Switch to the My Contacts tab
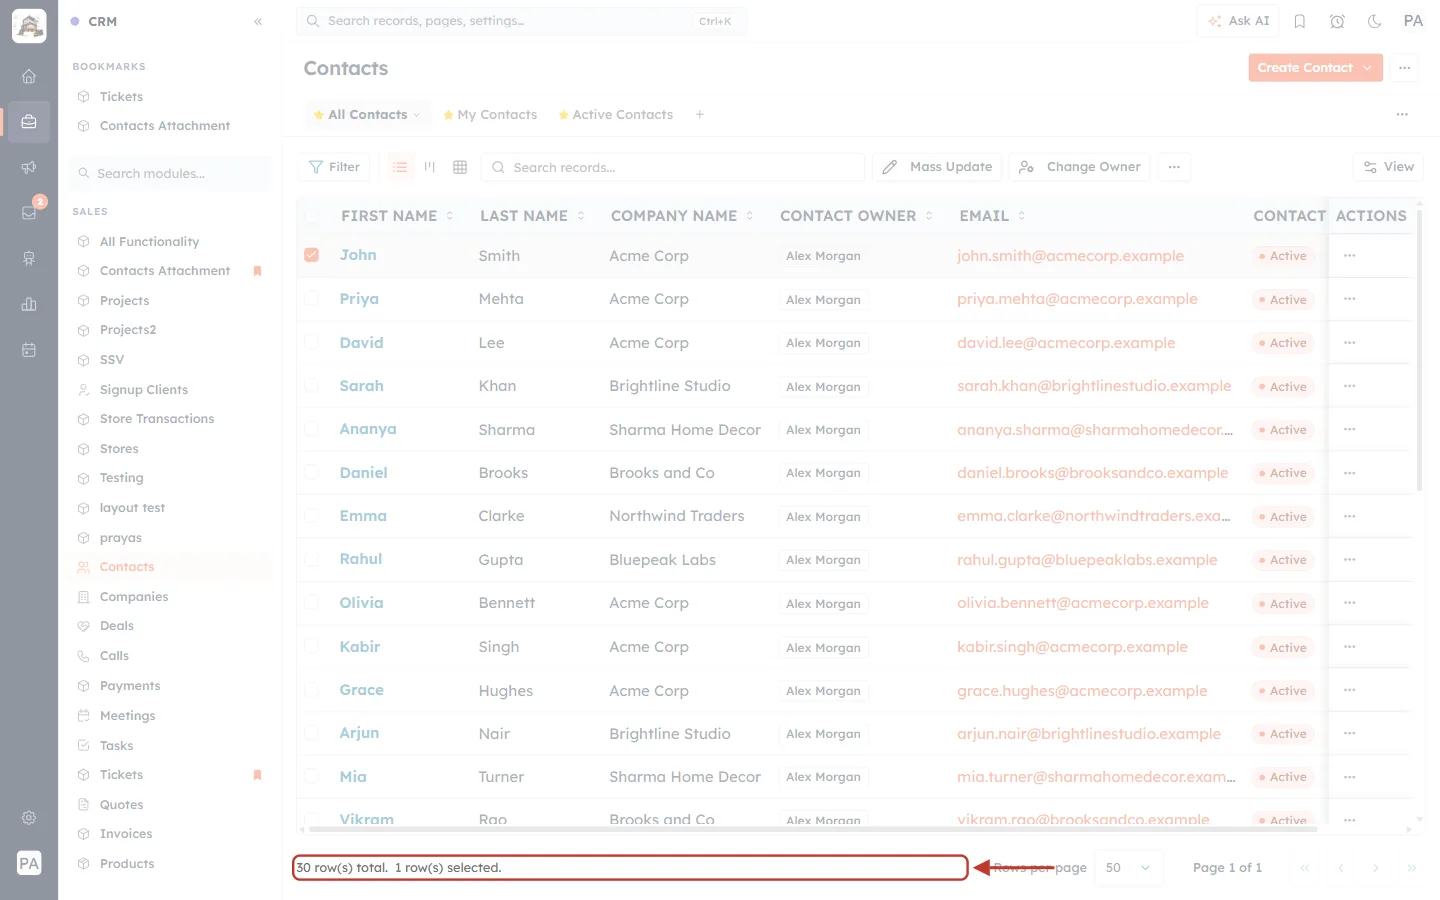The image size is (1440, 900). [x=490, y=115]
